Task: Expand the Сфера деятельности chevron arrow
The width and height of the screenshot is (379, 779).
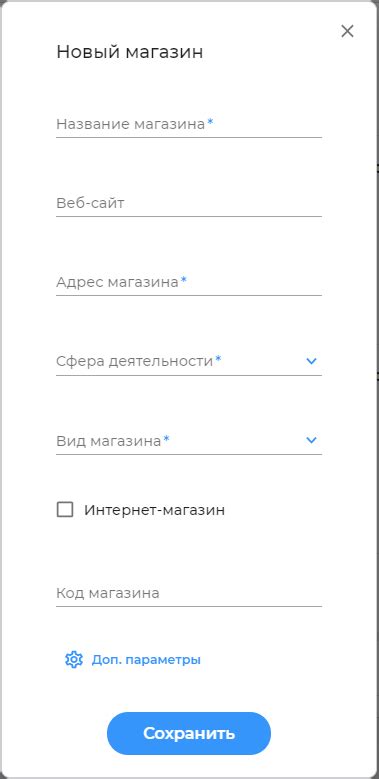Action: (311, 361)
